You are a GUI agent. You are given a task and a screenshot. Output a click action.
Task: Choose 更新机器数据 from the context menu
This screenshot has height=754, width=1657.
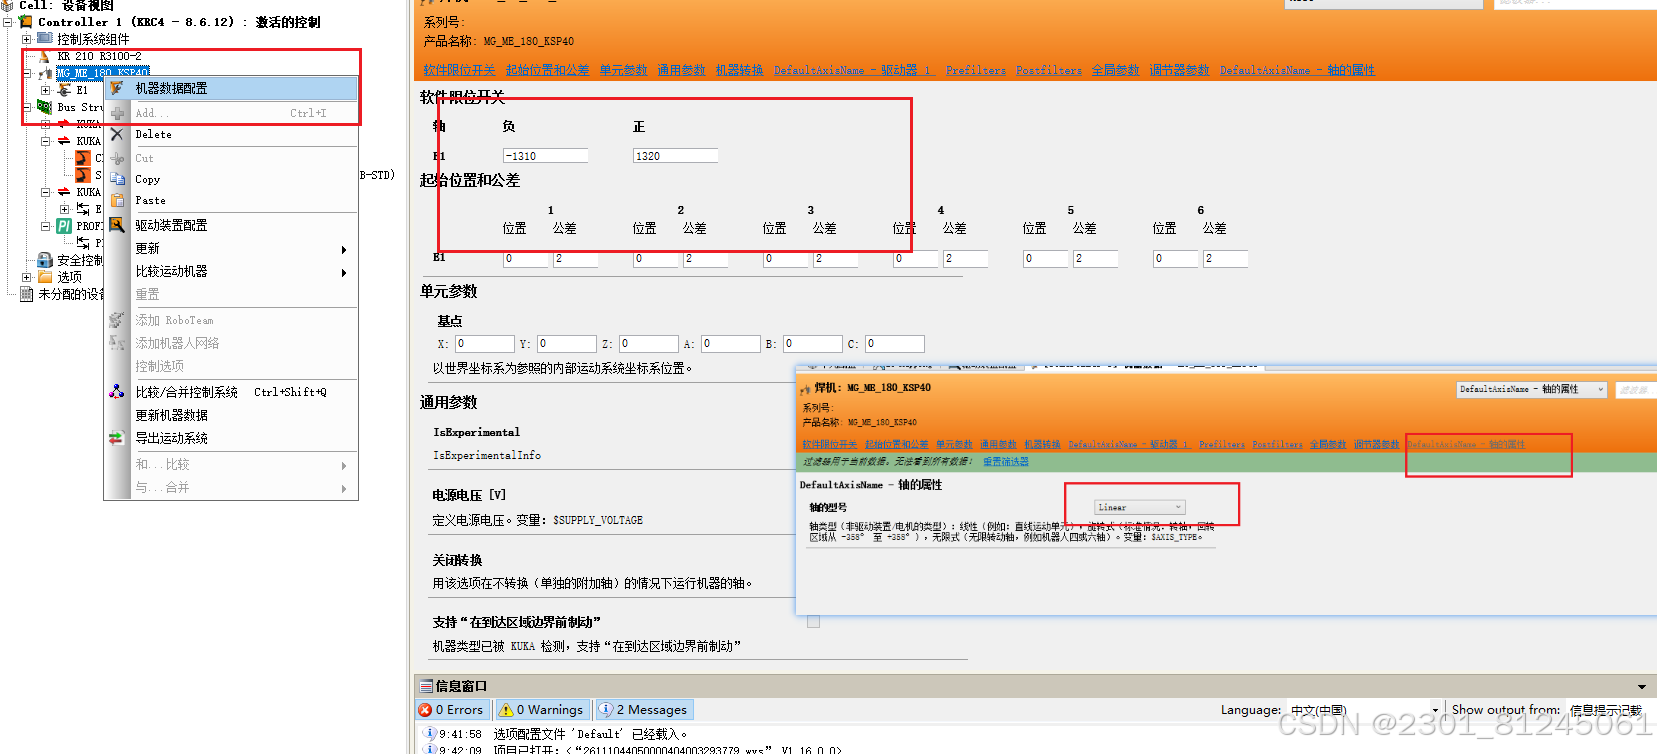click(231, 415)
